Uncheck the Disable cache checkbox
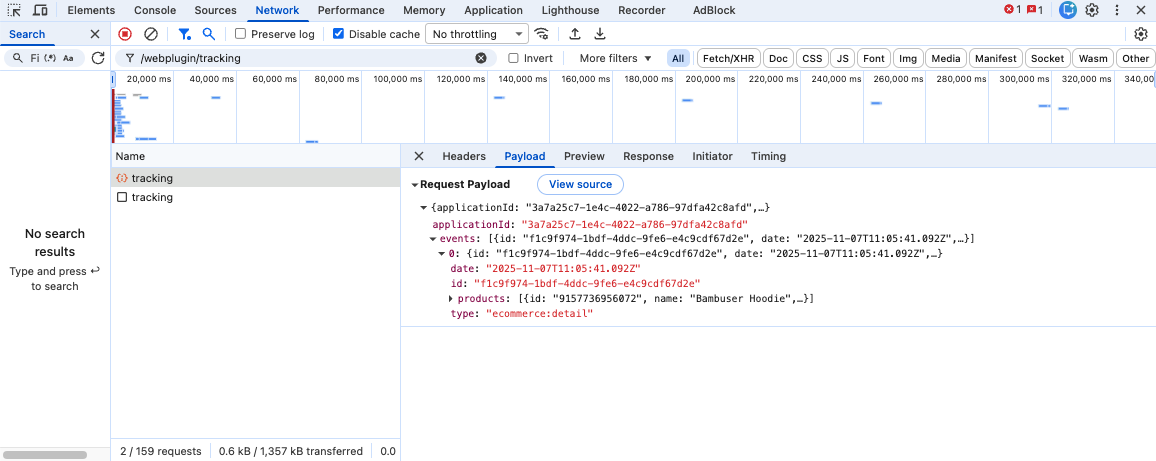 click(339, 34)
